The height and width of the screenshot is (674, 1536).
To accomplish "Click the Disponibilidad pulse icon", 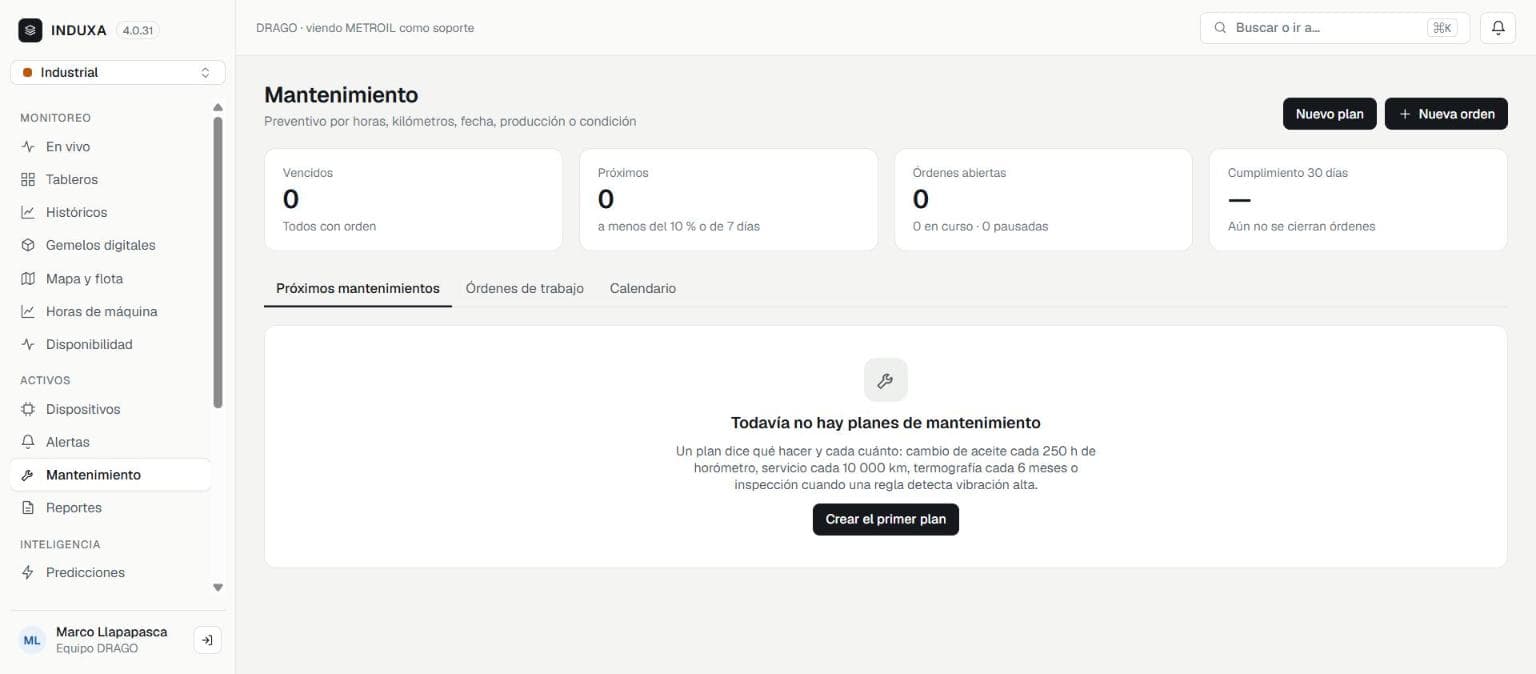I will click(28, 345).
